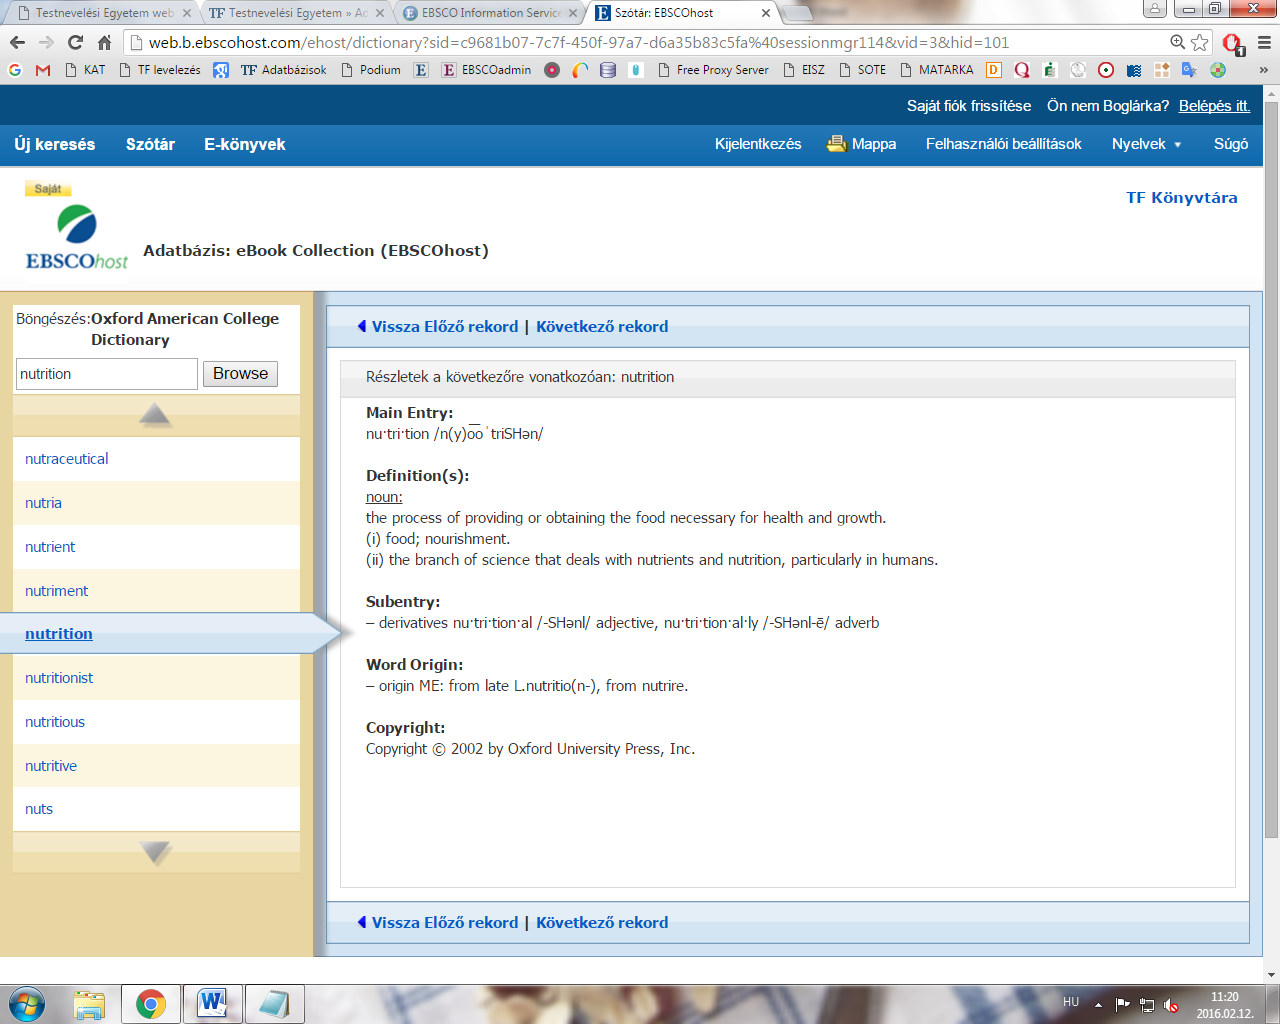Open the MATARKA bookmark
This screenshot has width=1280, height=1024.
click(x=936, y=70)
